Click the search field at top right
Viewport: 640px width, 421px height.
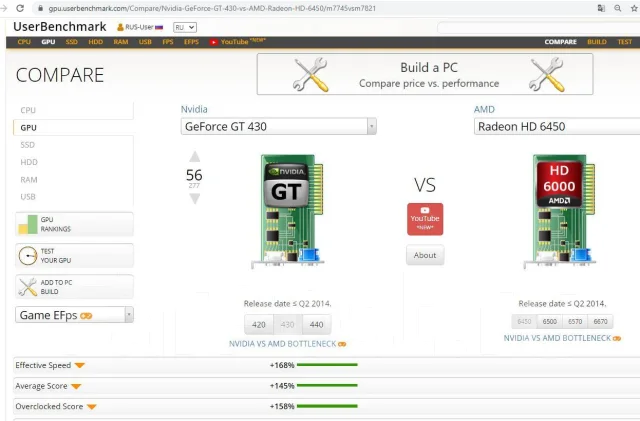coord(538,28)
